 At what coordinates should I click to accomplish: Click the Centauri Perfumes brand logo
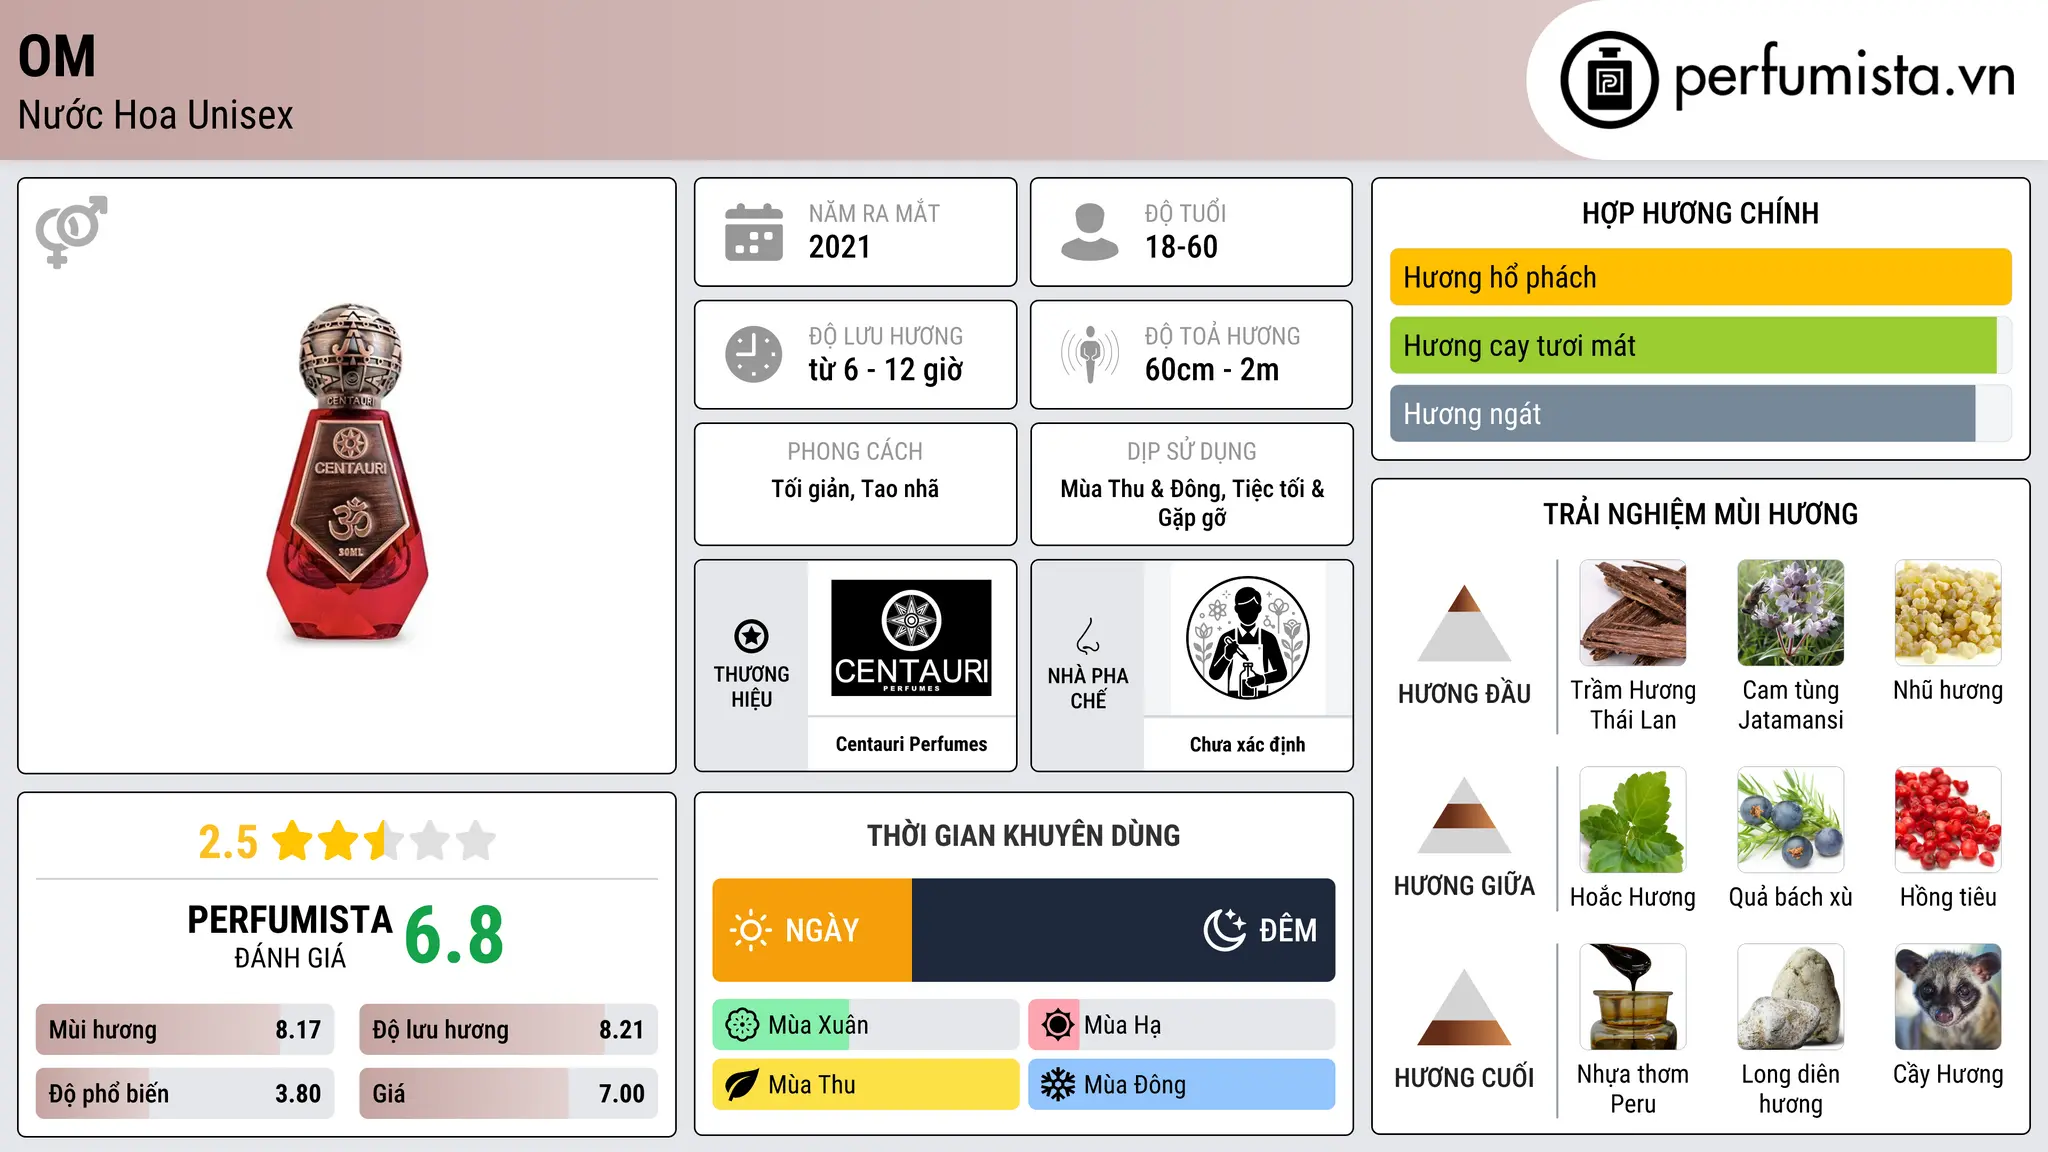pos(911,638)
